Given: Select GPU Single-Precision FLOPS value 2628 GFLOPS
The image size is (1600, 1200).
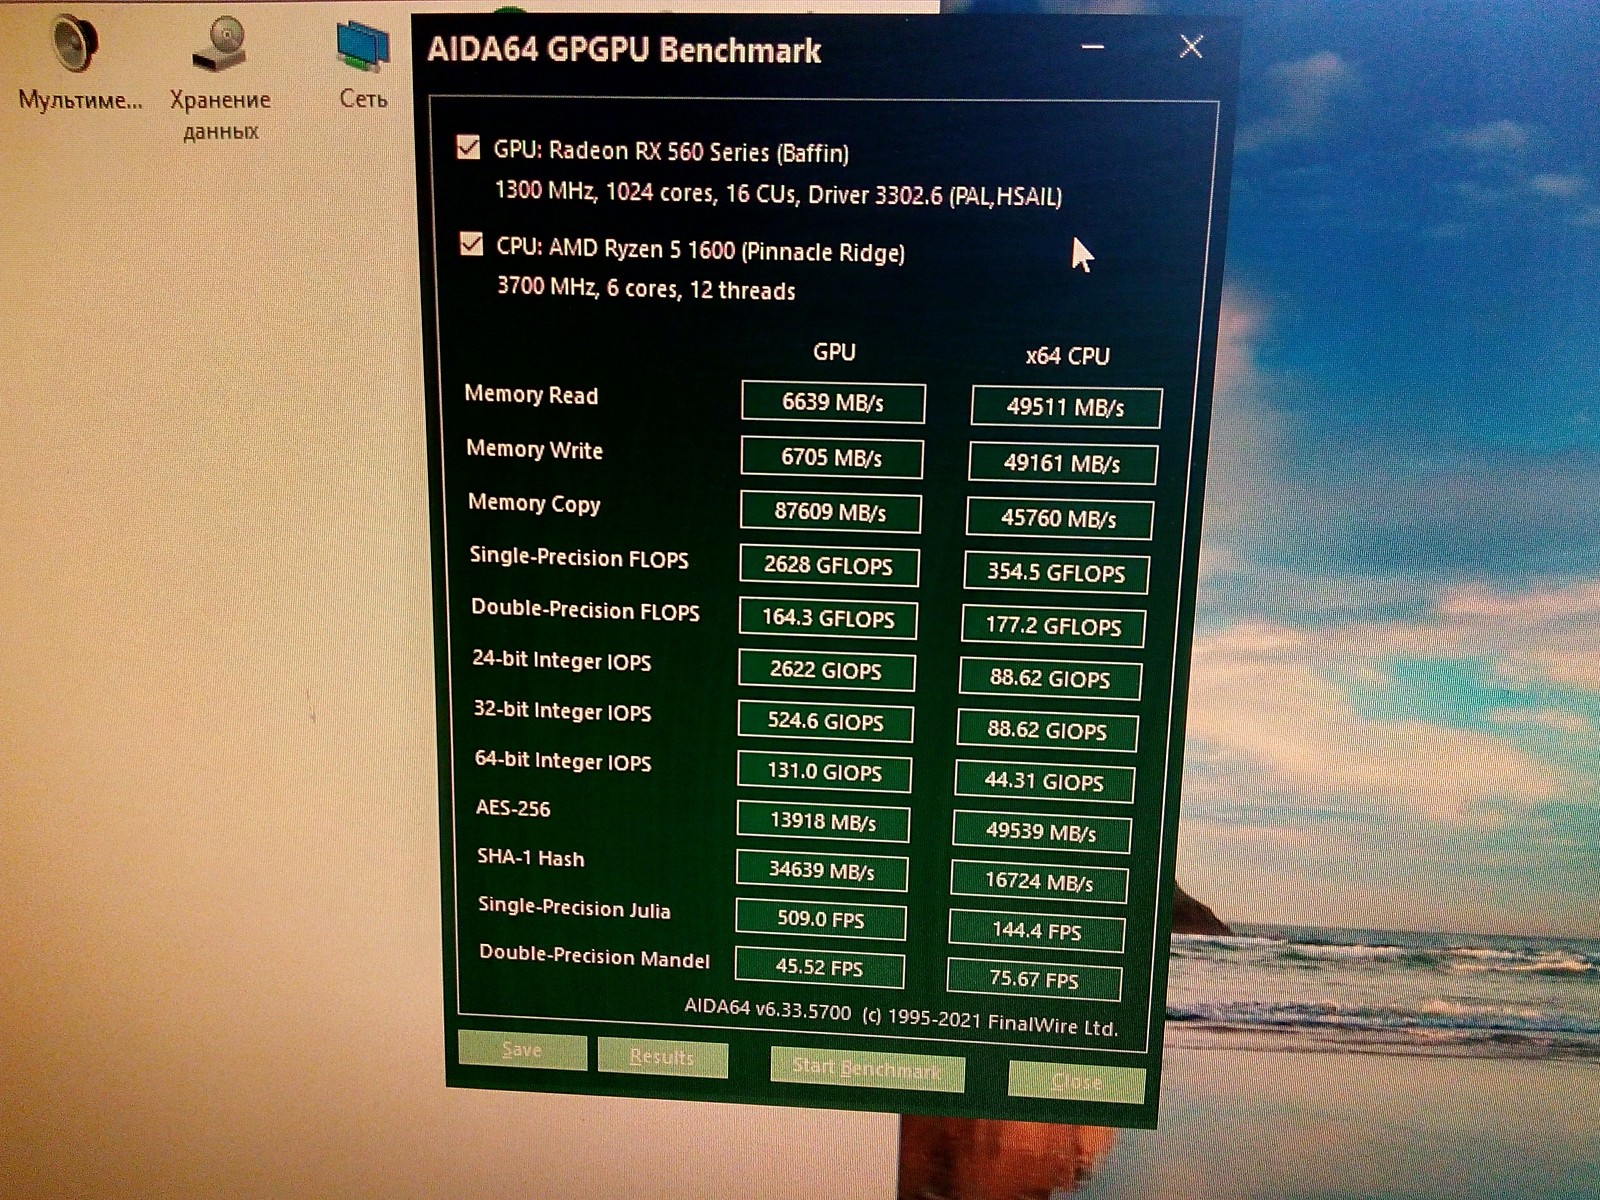Looking at the screenshot, I should (x=828, y=565).
